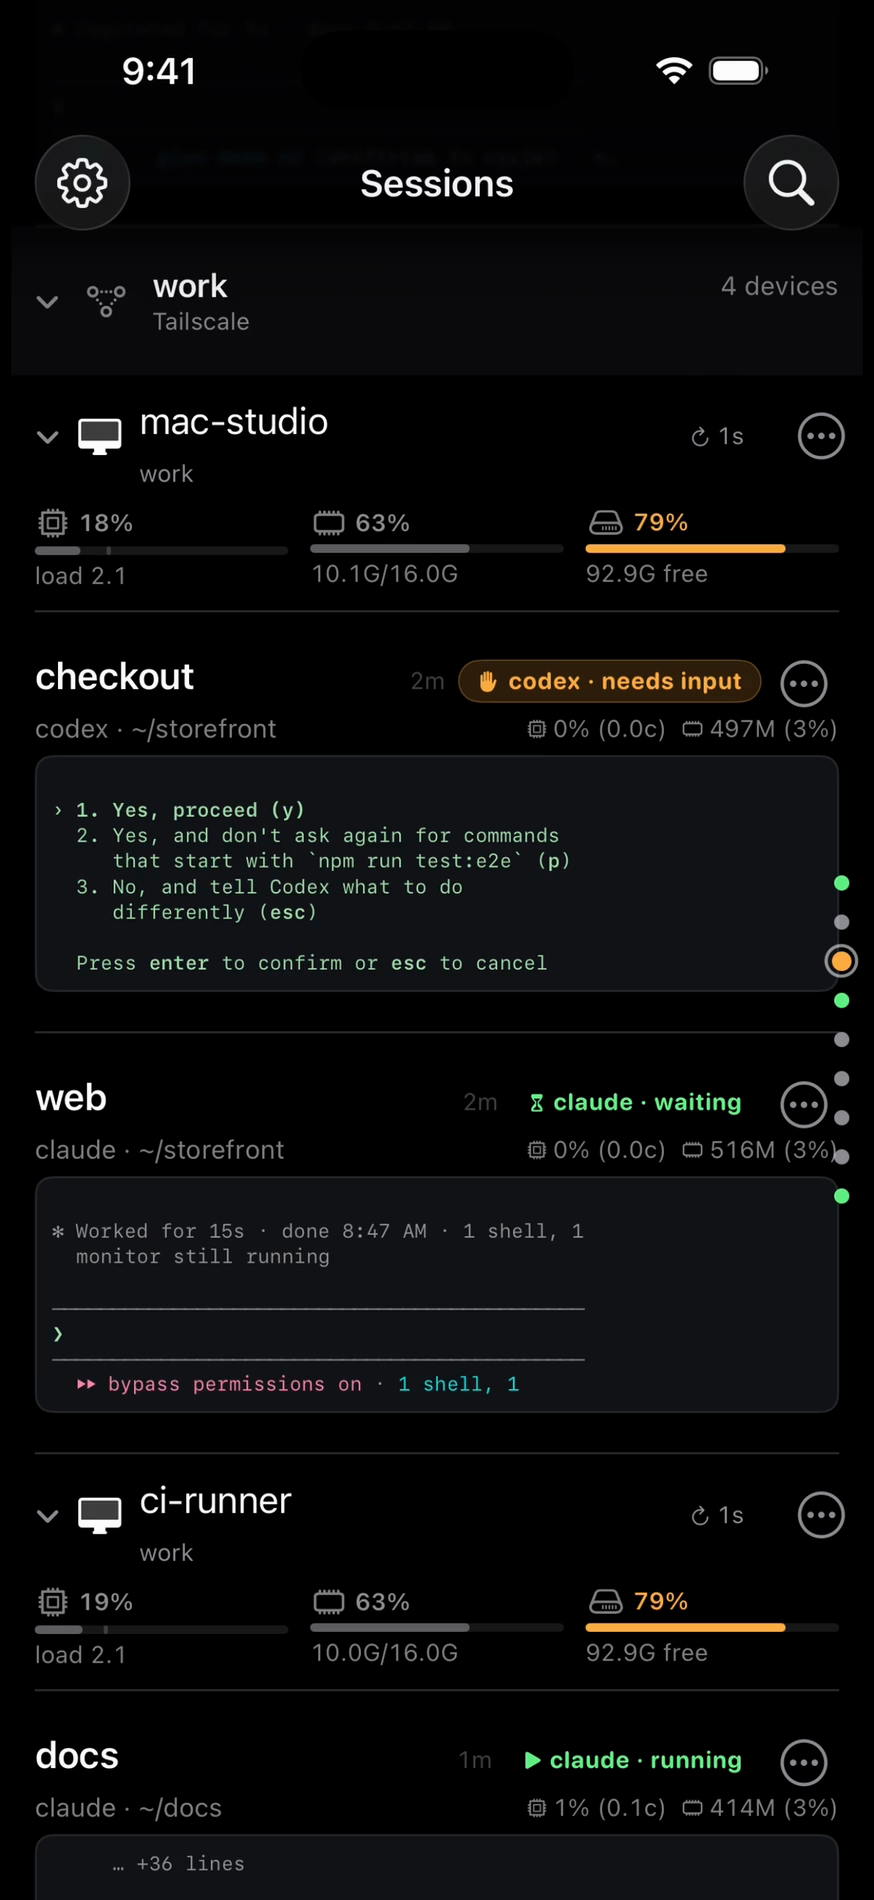Click the Tailscale network icon beside work
Screen dimensions: 874x1900
point(106,301)
